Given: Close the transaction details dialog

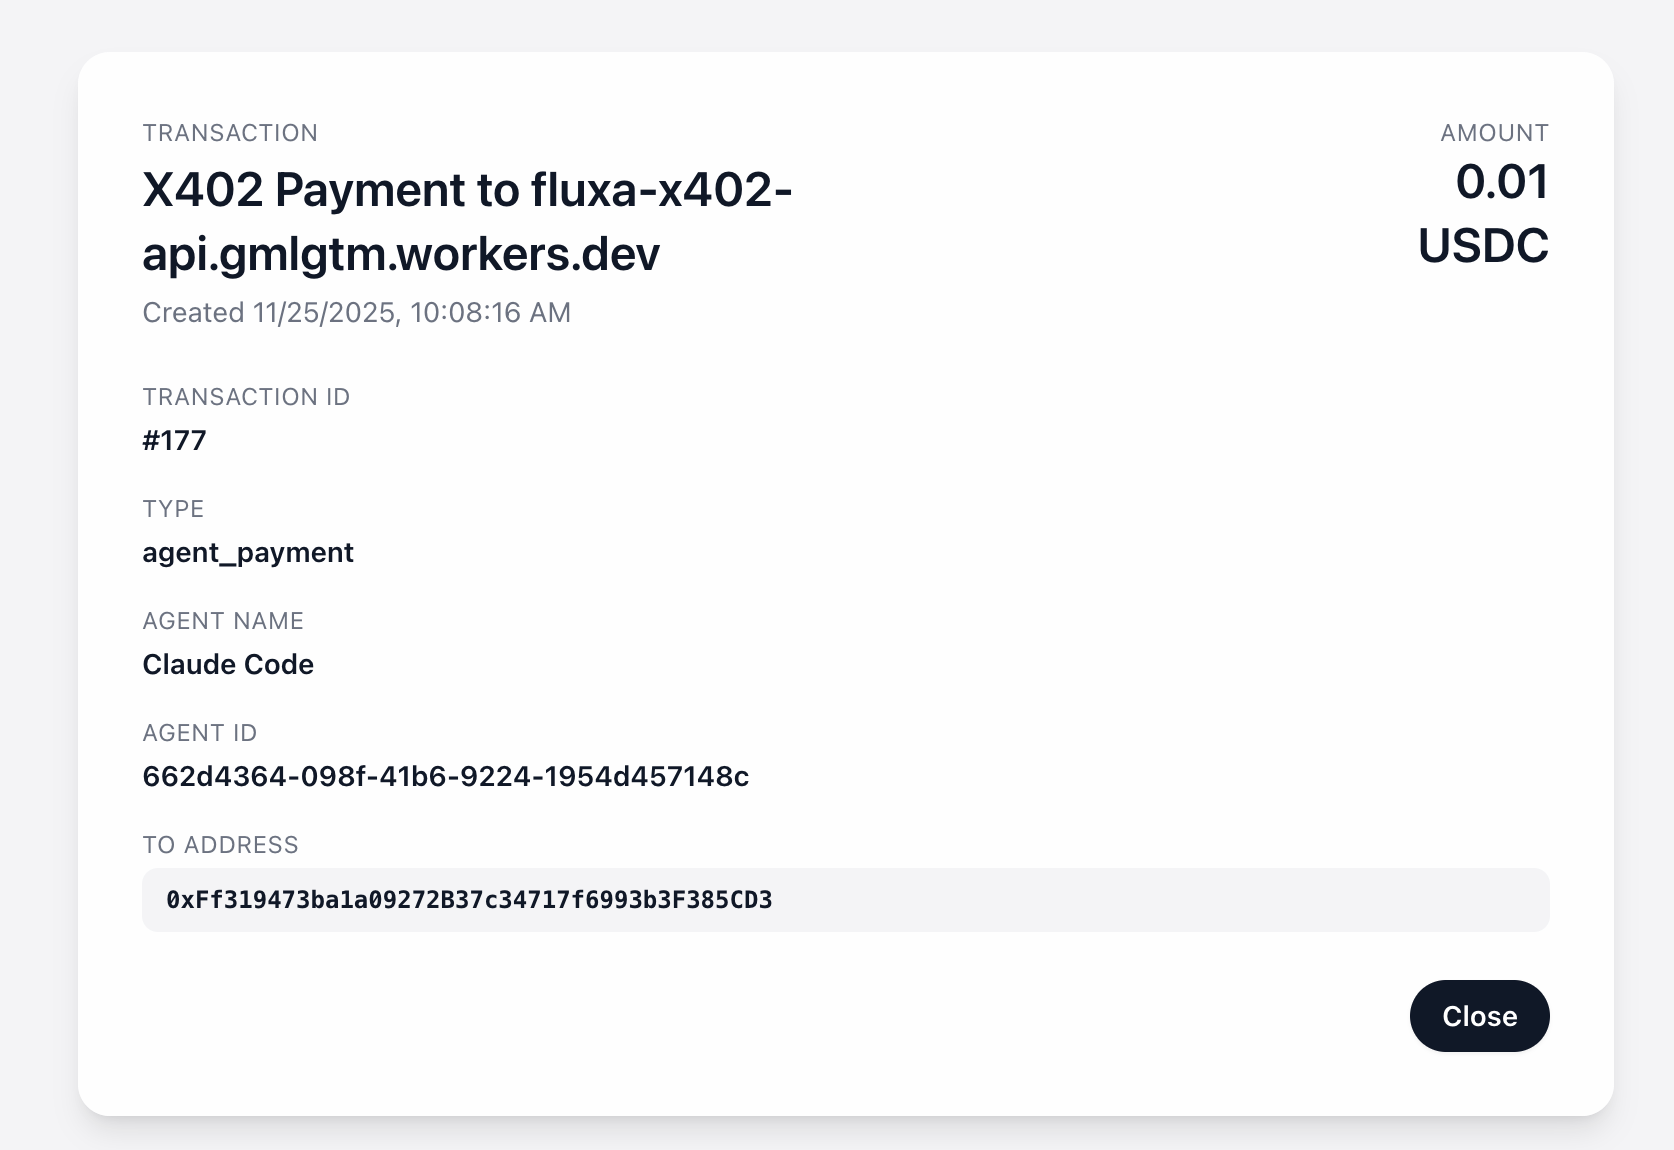Looking at the screenshot, I should pyautogui.click(x=1479, y=1016).
